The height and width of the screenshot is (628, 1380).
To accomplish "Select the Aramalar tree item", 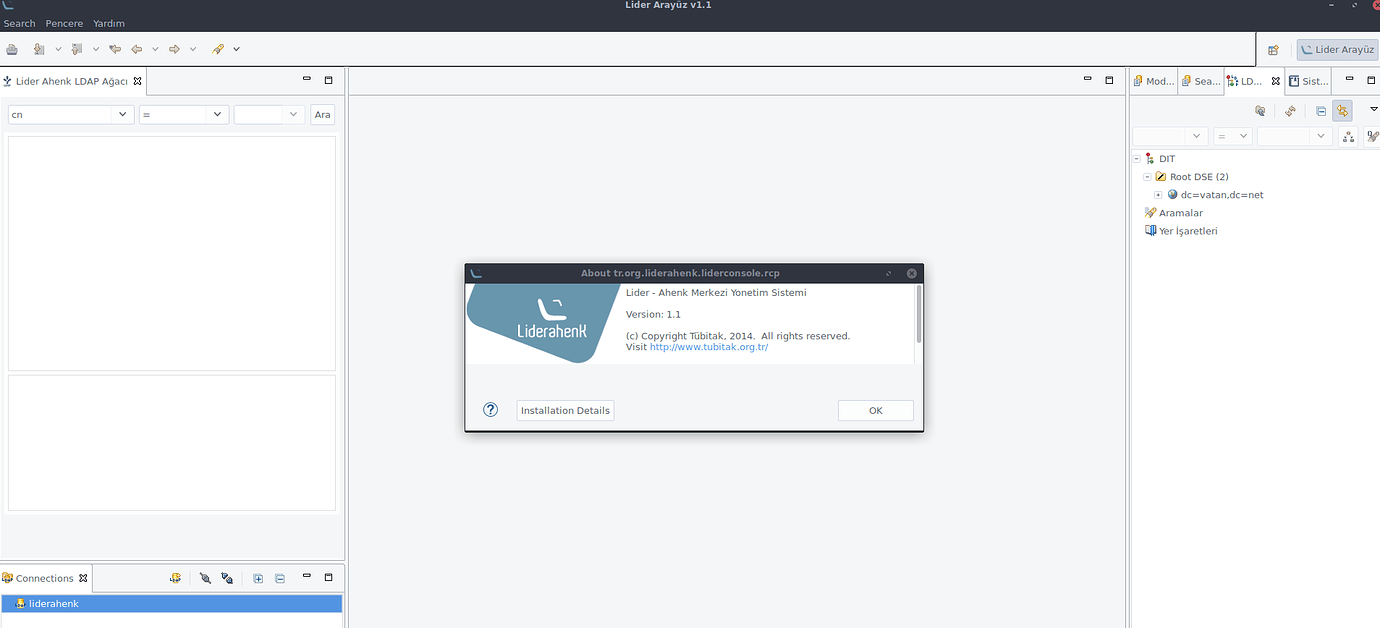I will coord(1181,213).
